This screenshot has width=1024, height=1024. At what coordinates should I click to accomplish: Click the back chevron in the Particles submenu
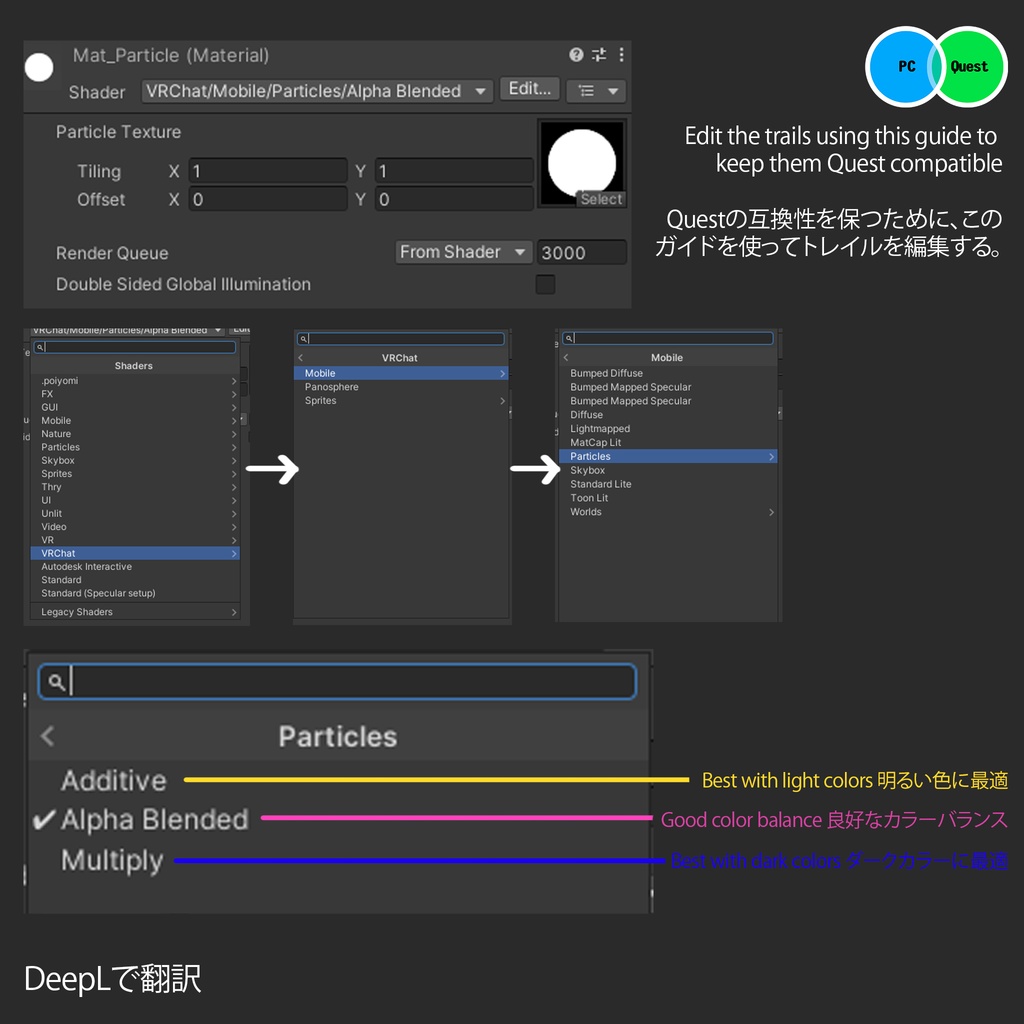(47, 736)
